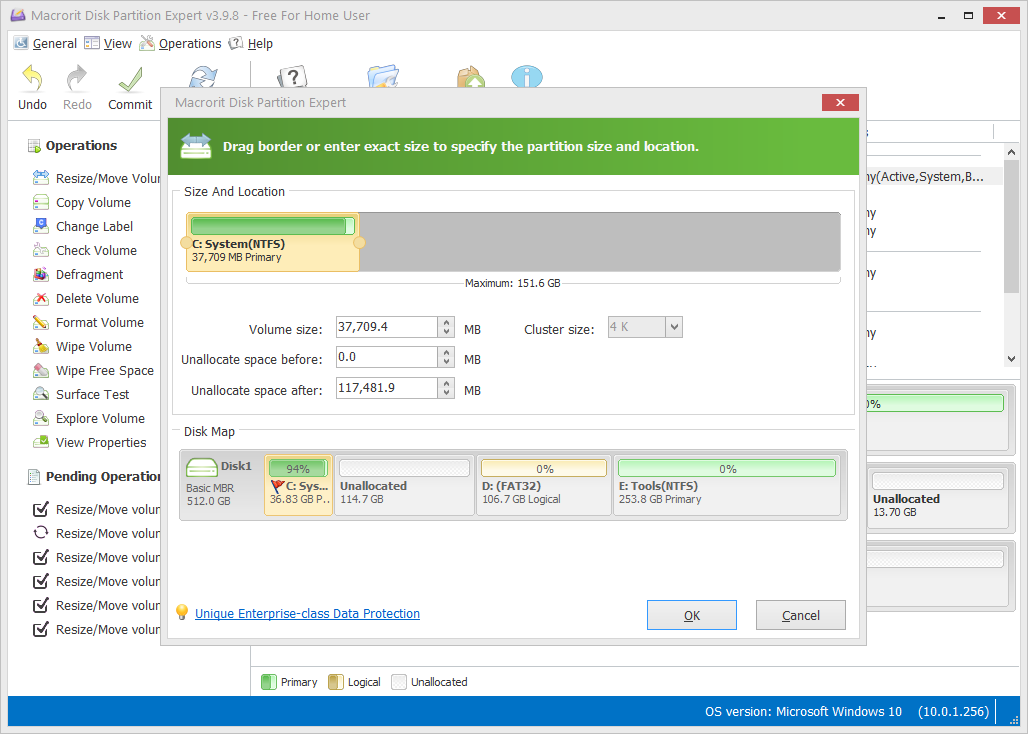1028x734 pixels.
Task: Toggle the last Resize/Move pending operation checkbox
Action: tap(41, 629)
